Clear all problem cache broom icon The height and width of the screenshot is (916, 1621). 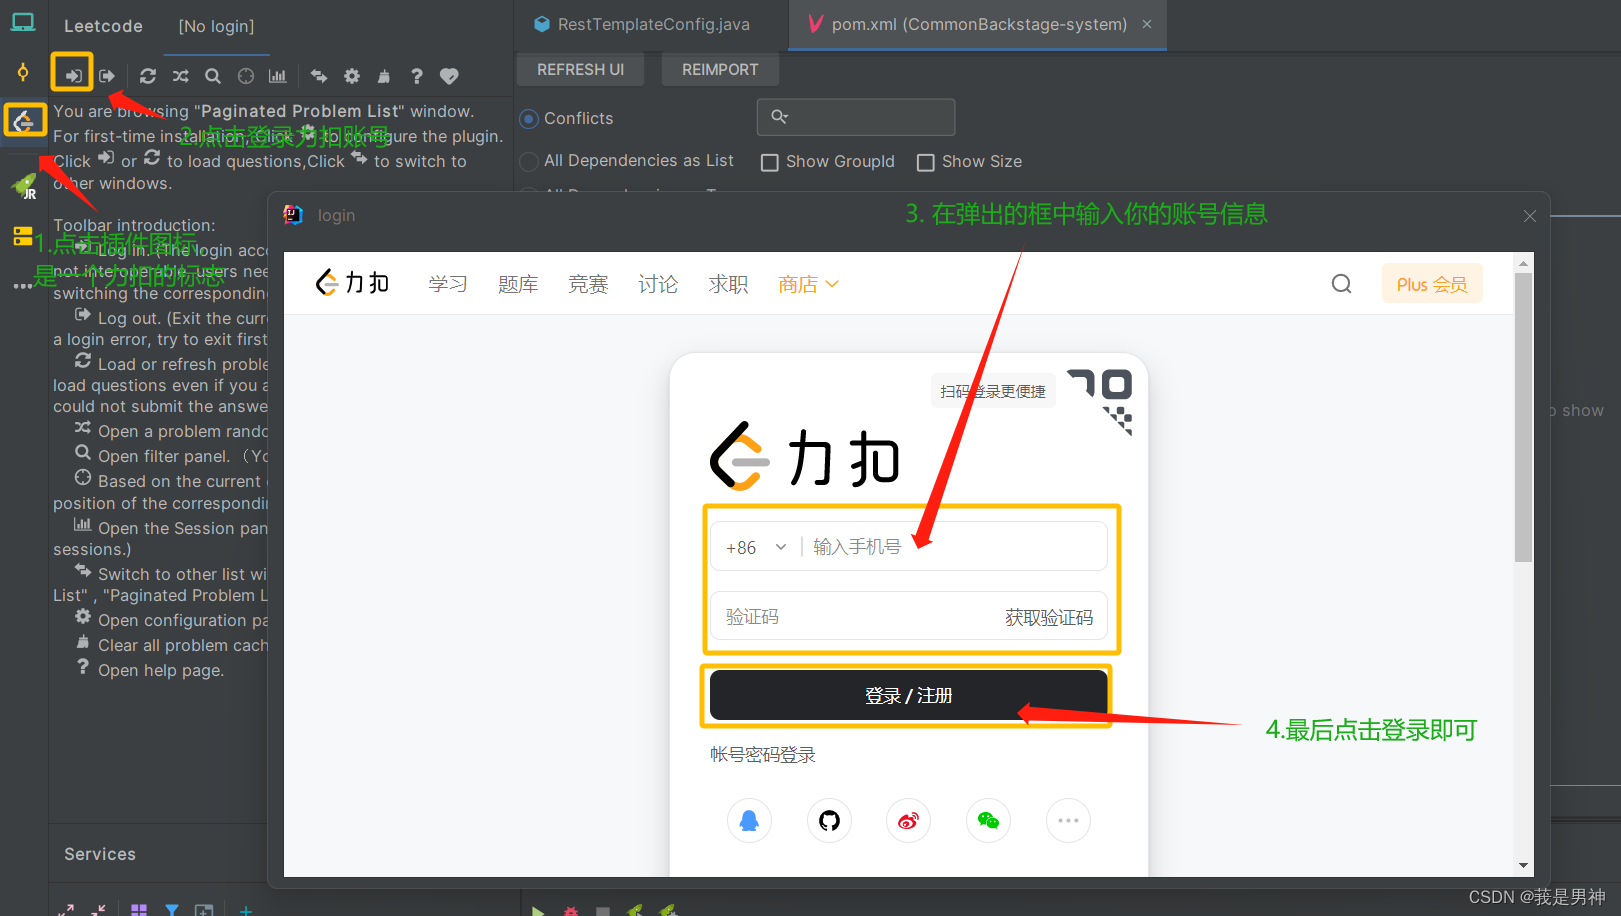click(384, 76)
